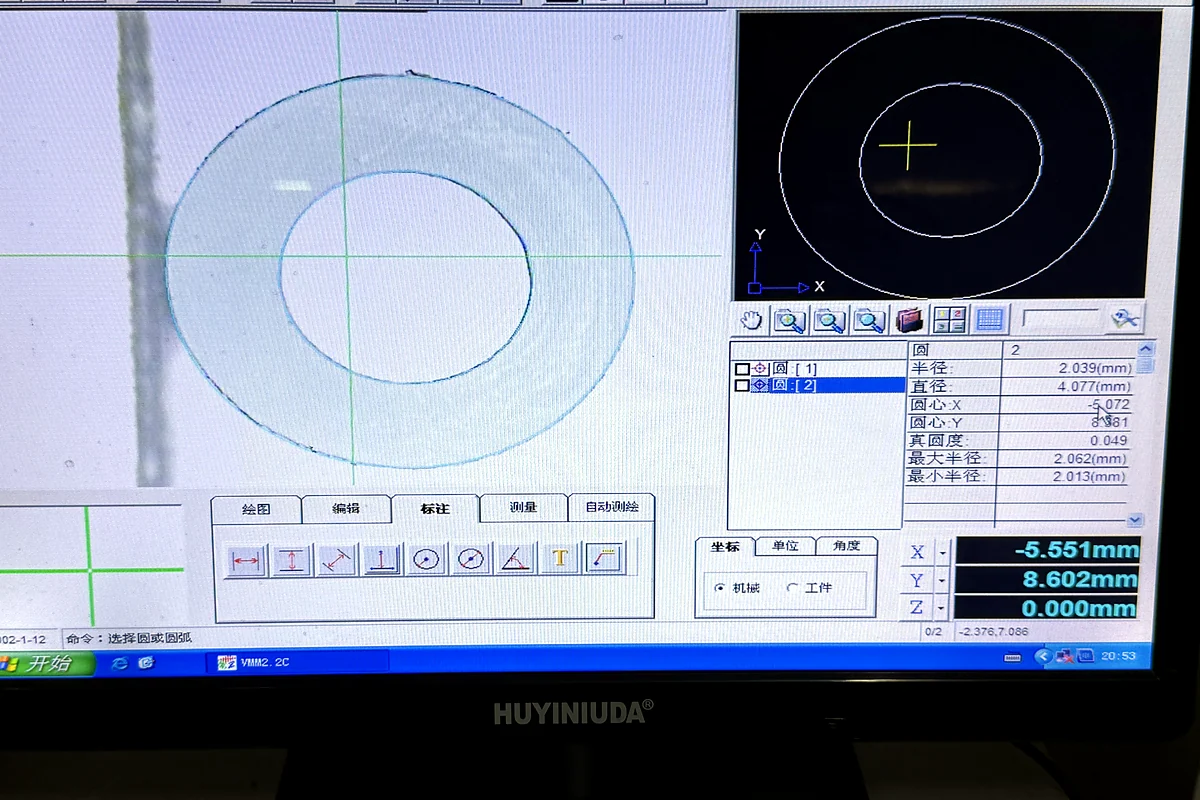Viewport: 1200px width, 800px height.
Task: Open the 开始 Start menu
Action: point(46,663)
